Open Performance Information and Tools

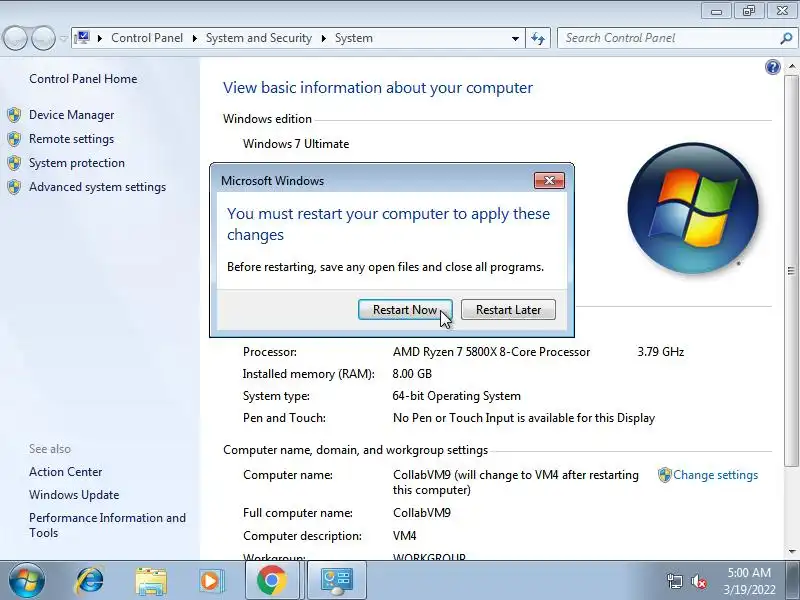107,525
